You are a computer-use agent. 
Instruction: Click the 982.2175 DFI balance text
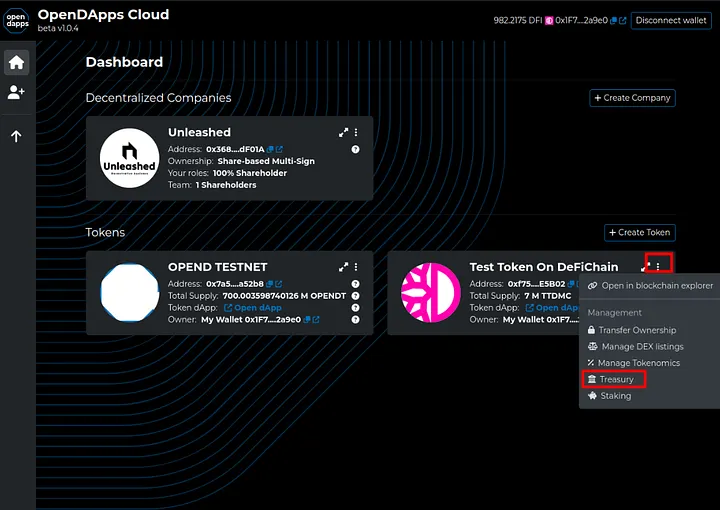518,21
